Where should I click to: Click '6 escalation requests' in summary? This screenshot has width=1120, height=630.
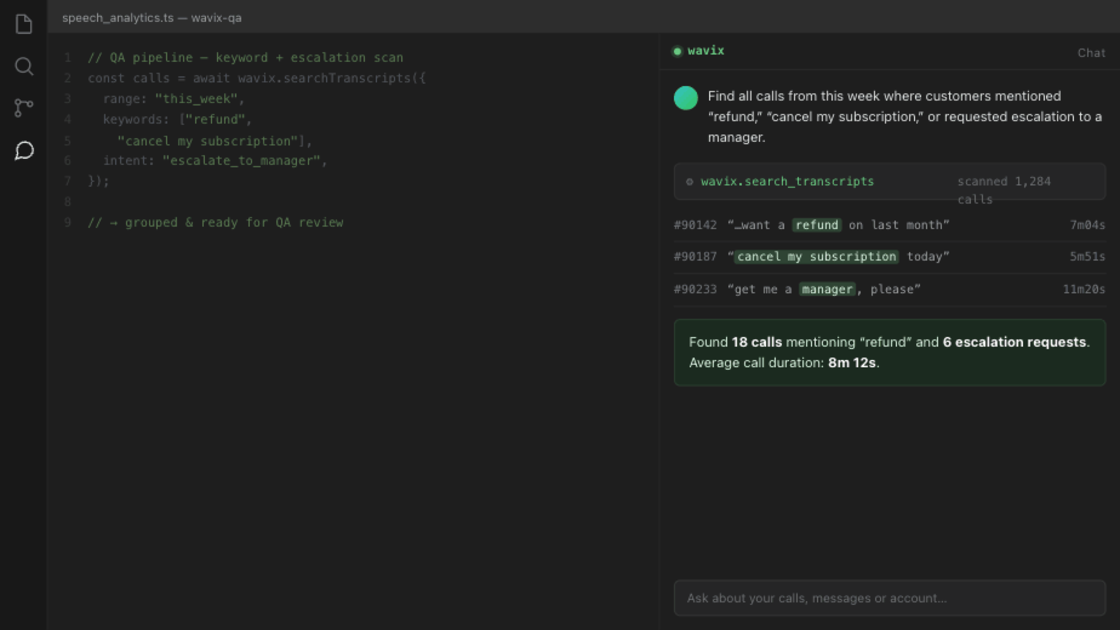point(1014,342)
